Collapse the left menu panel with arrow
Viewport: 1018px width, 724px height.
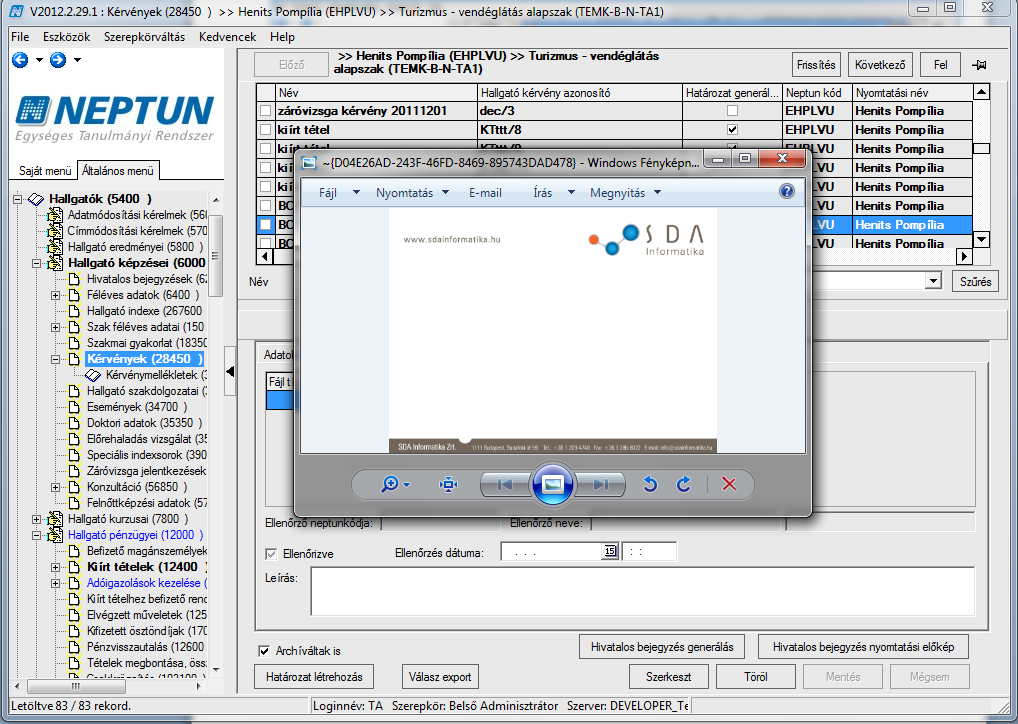click(x=230, y=371)
